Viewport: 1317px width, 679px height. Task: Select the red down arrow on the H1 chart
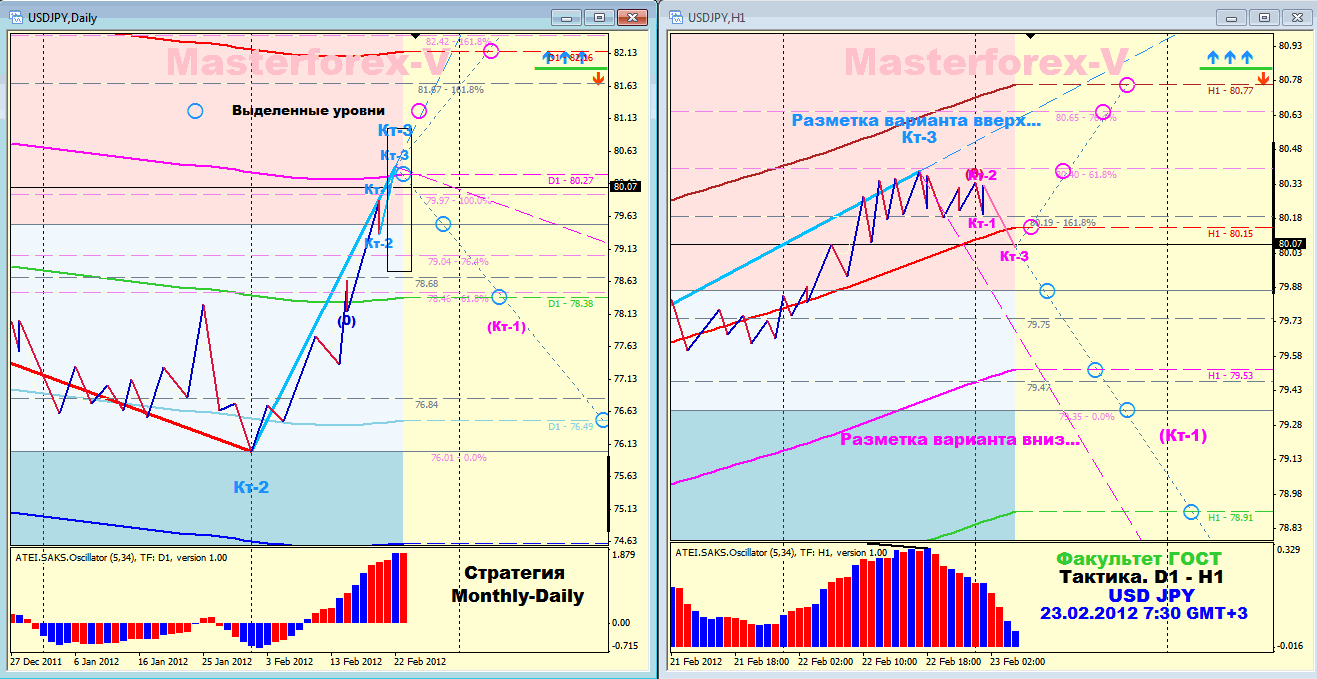[x=1263, y=77]
